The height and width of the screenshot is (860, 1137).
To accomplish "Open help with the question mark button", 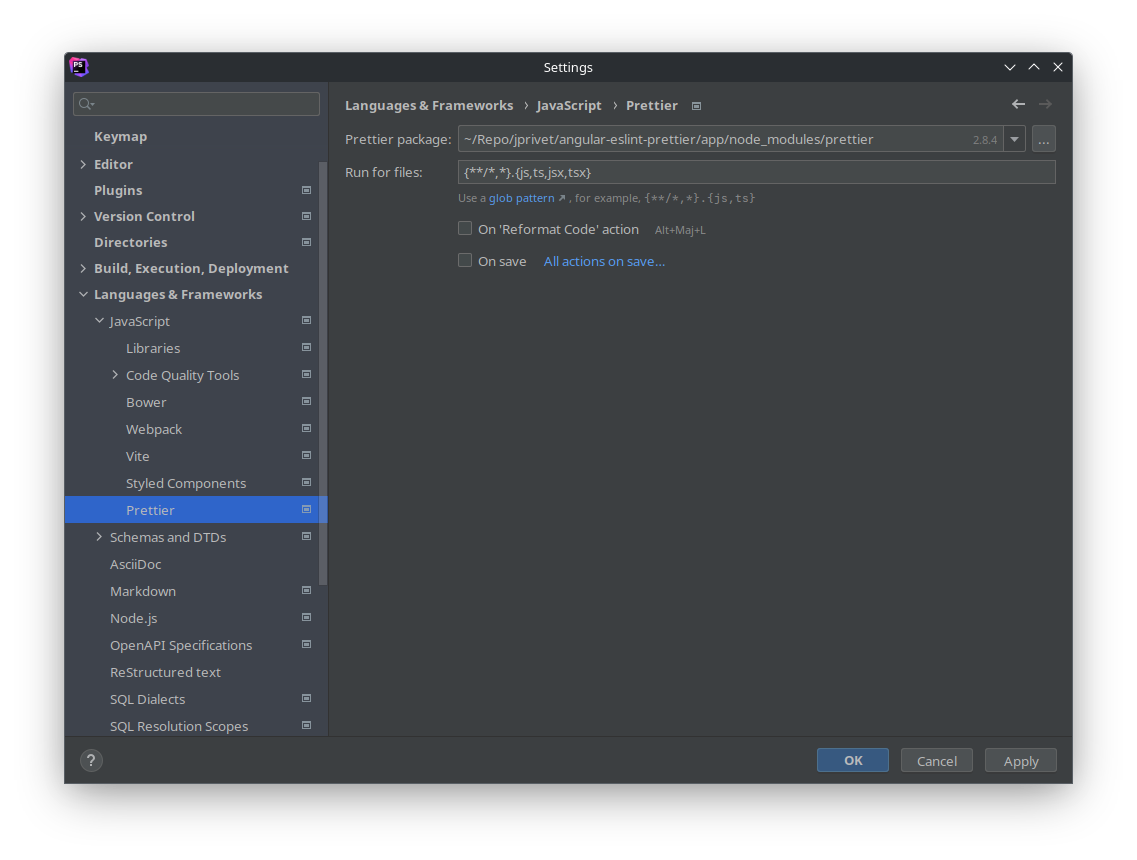I will 91,761.
